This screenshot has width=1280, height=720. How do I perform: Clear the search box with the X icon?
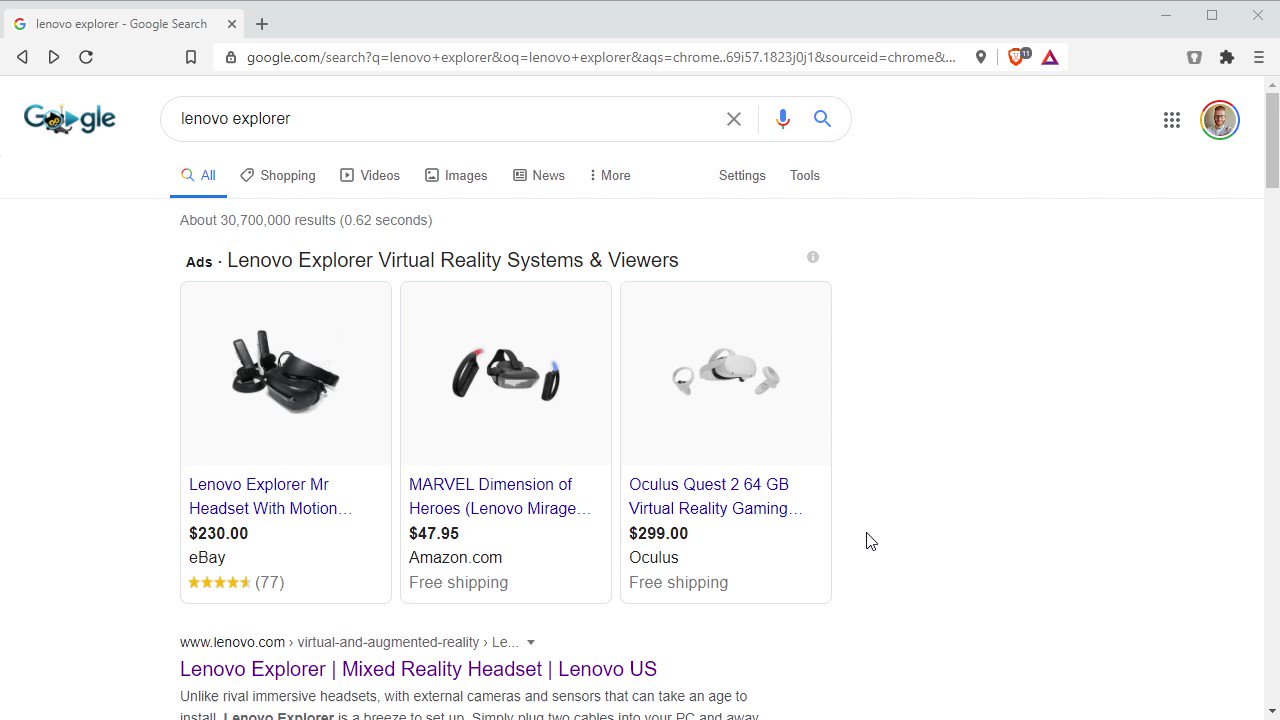pos(734,119)
